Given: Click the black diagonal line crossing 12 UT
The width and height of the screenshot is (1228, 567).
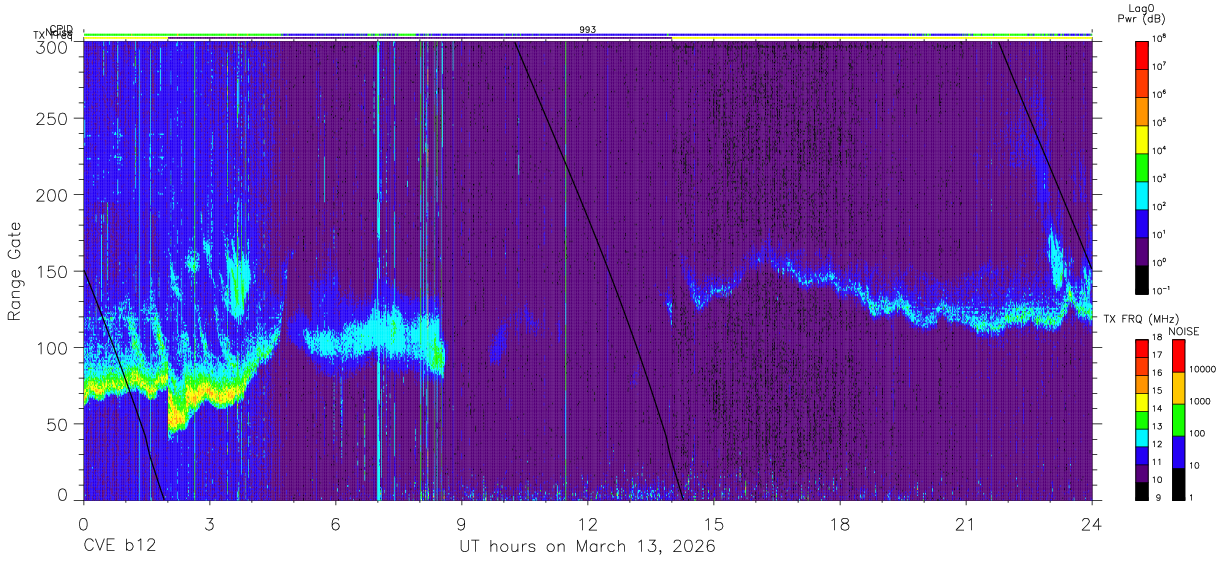Looking at the screenshot, I should tap(598, 270).
